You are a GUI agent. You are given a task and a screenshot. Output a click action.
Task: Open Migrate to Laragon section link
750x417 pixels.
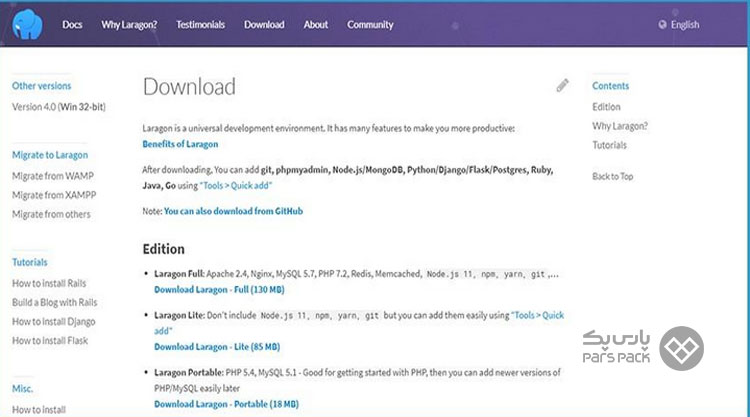coord(50,155)
